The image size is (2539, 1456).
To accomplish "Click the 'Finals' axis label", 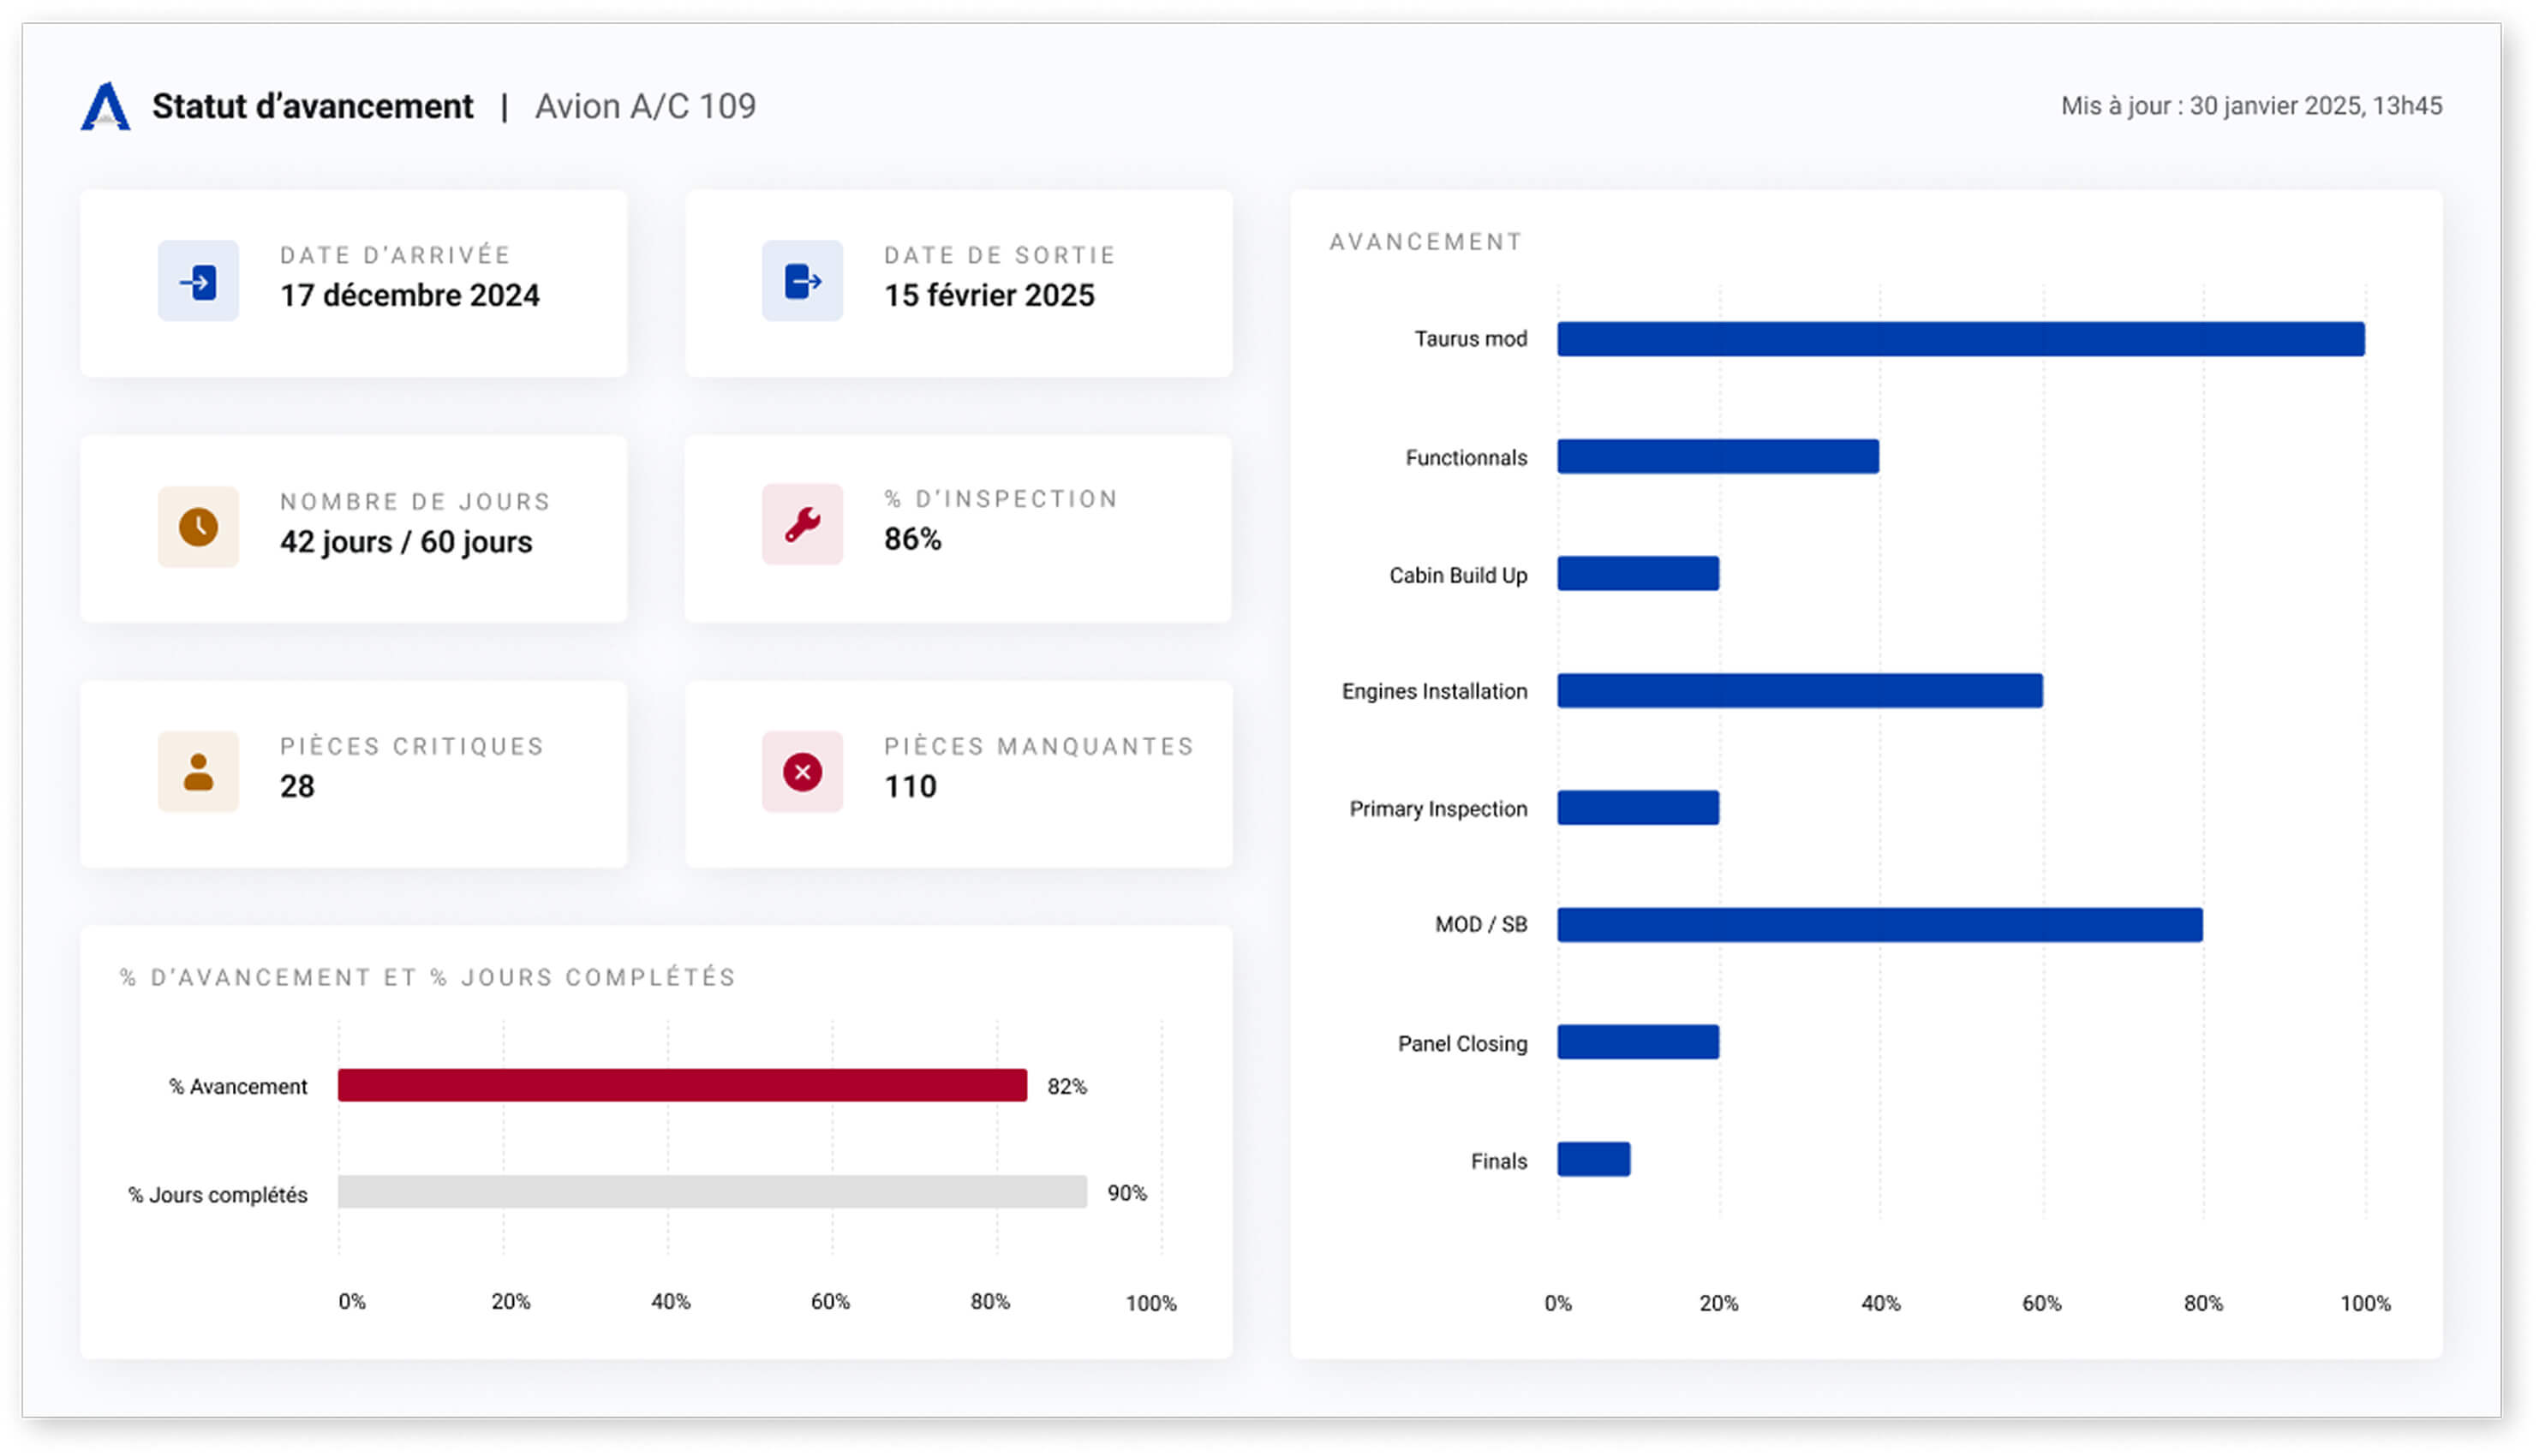I will pyautogui.click(x=1498, y=1161).
